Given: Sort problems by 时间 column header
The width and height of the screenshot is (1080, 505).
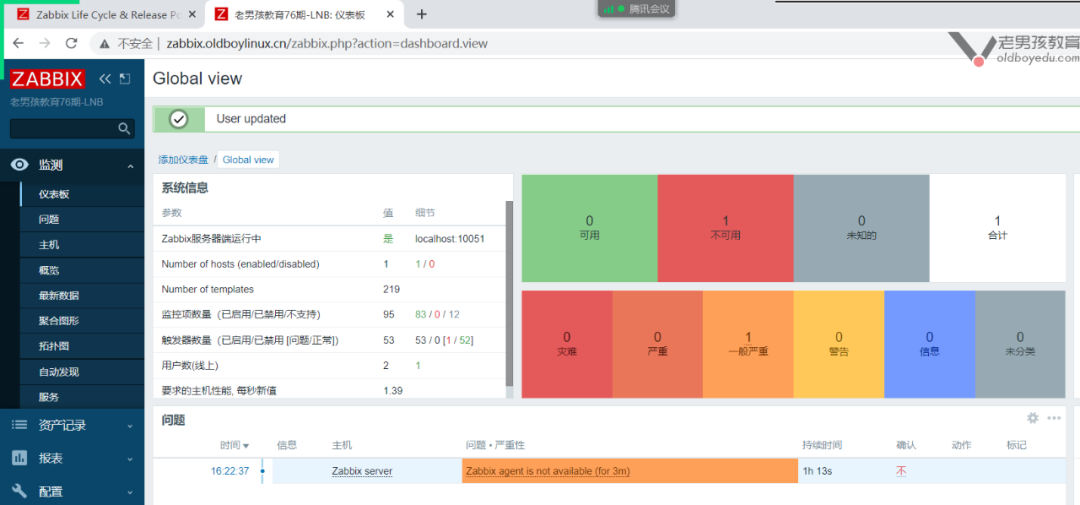Looking at the screenshot, I should point(234,445).
